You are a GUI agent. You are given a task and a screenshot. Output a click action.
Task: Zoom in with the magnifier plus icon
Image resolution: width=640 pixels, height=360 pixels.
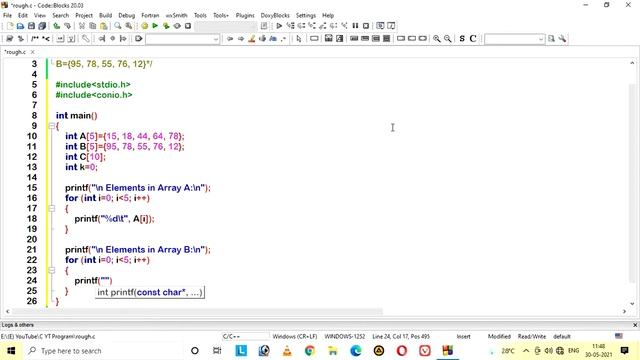(437, 38)
